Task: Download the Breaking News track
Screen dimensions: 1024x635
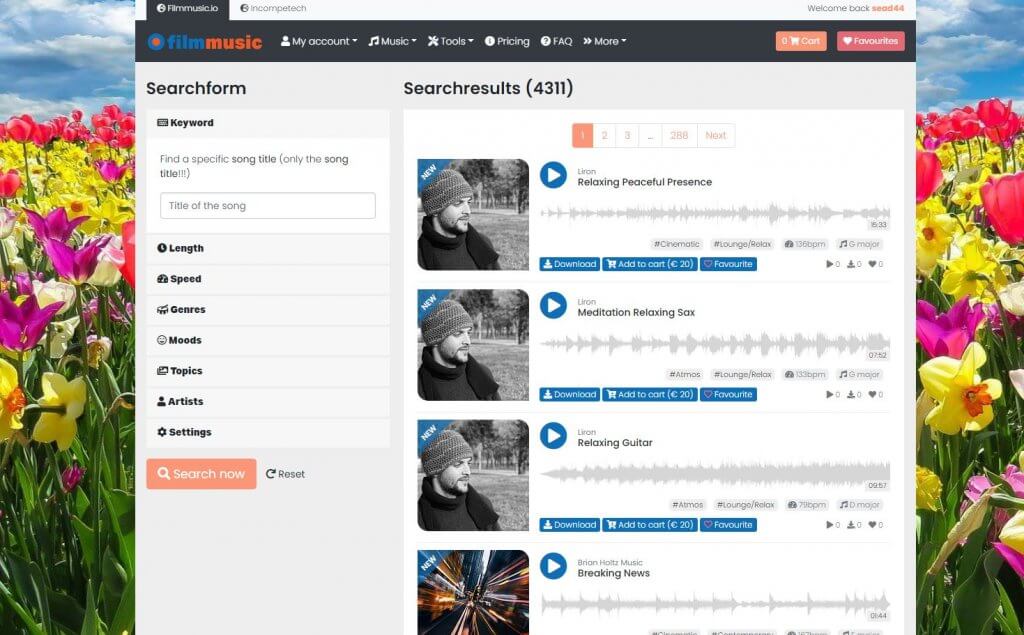Action: (x=567, y=634)
